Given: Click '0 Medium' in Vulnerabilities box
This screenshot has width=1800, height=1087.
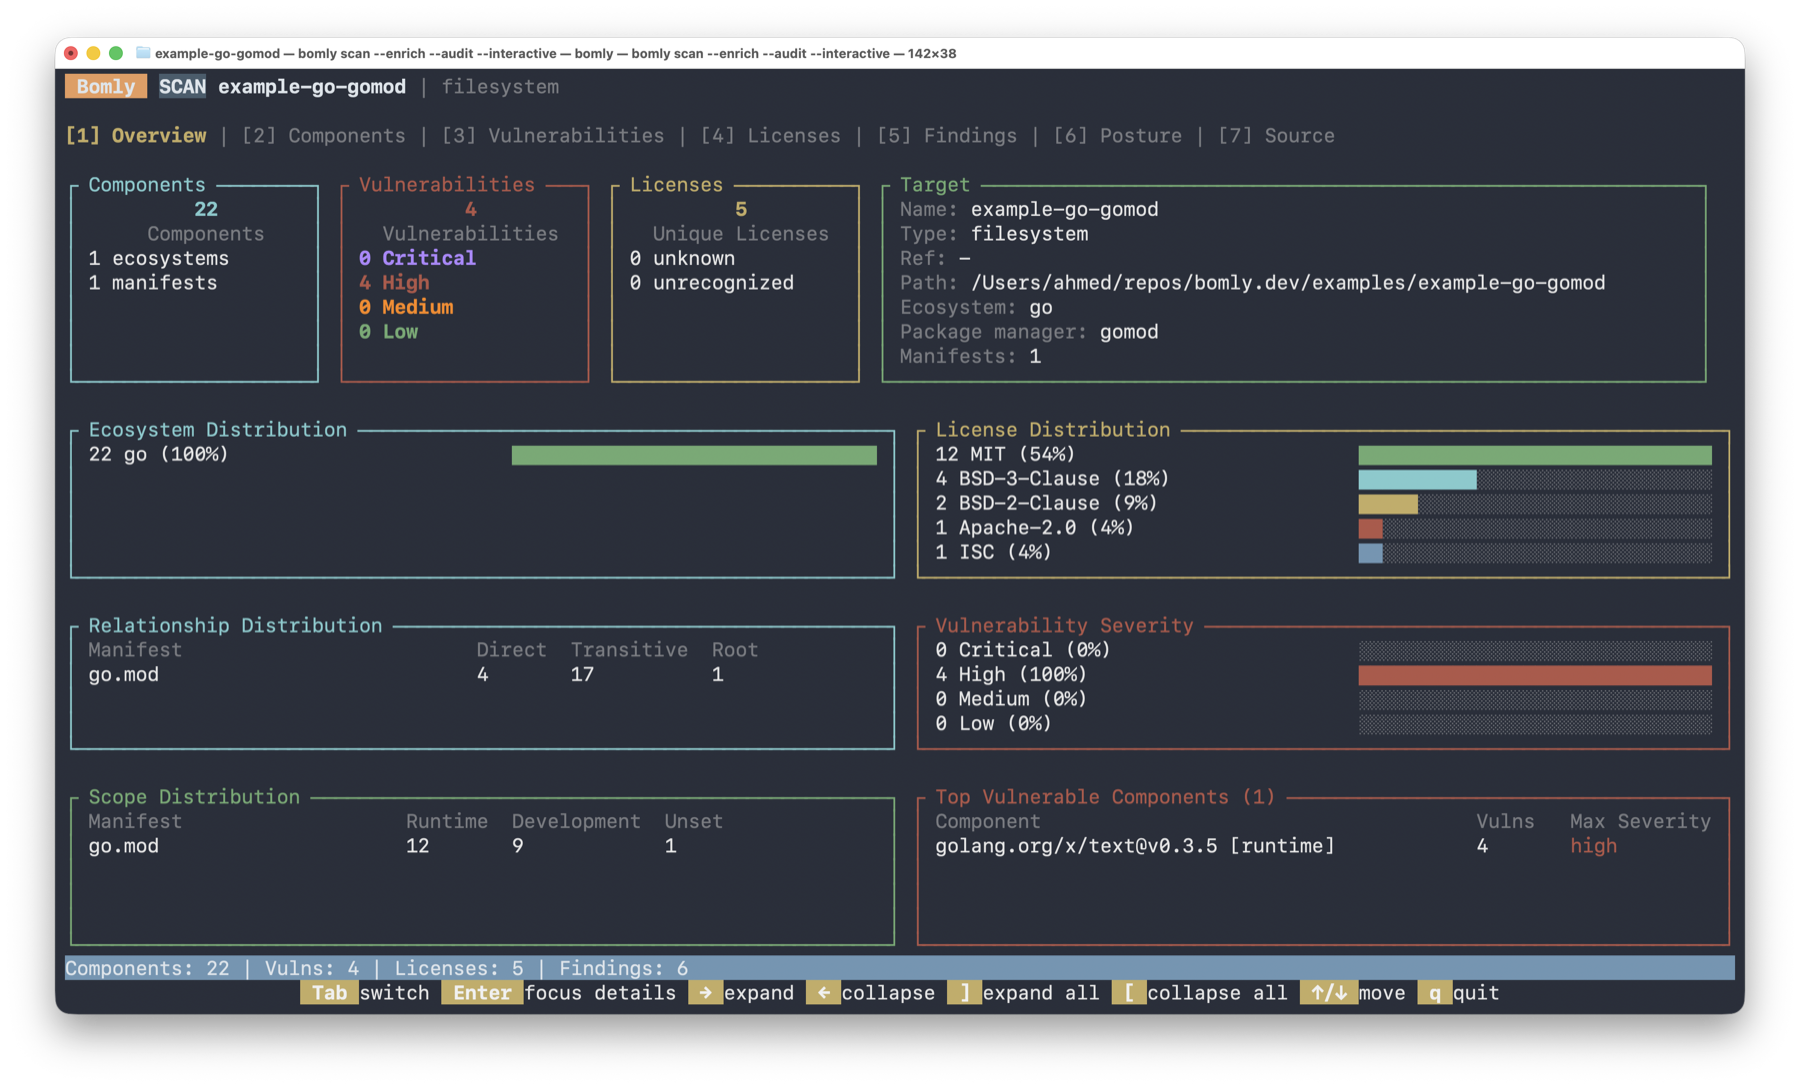Looking at the screenshot, I should (406, 307).
